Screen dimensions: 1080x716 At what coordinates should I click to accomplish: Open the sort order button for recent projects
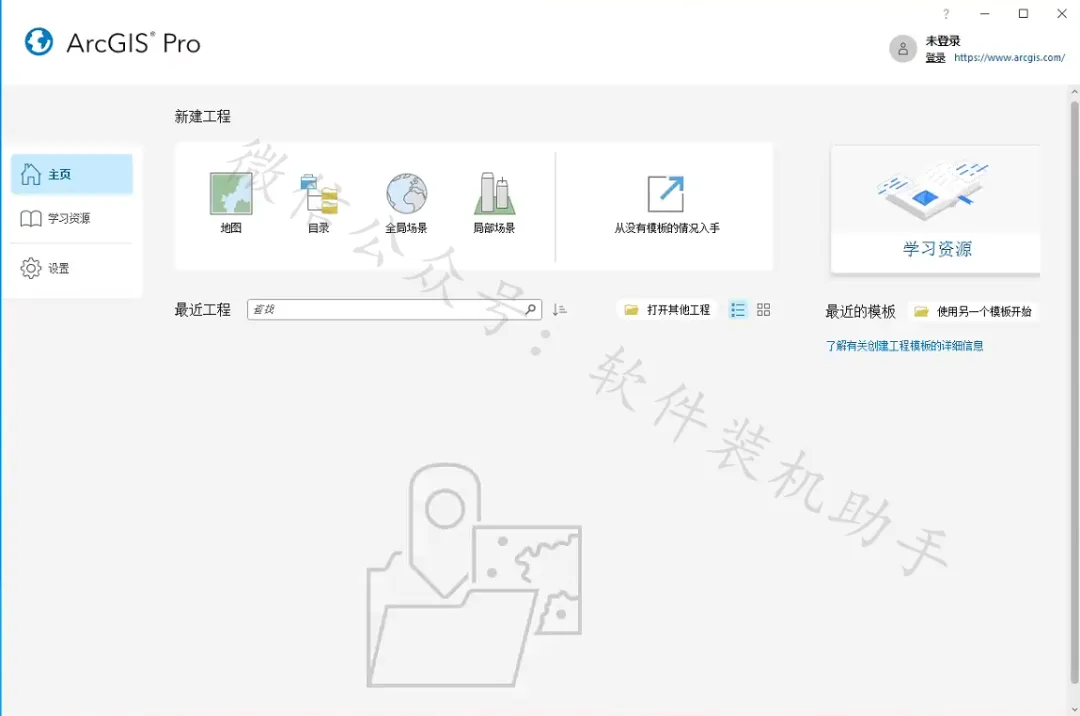[559, 310]
